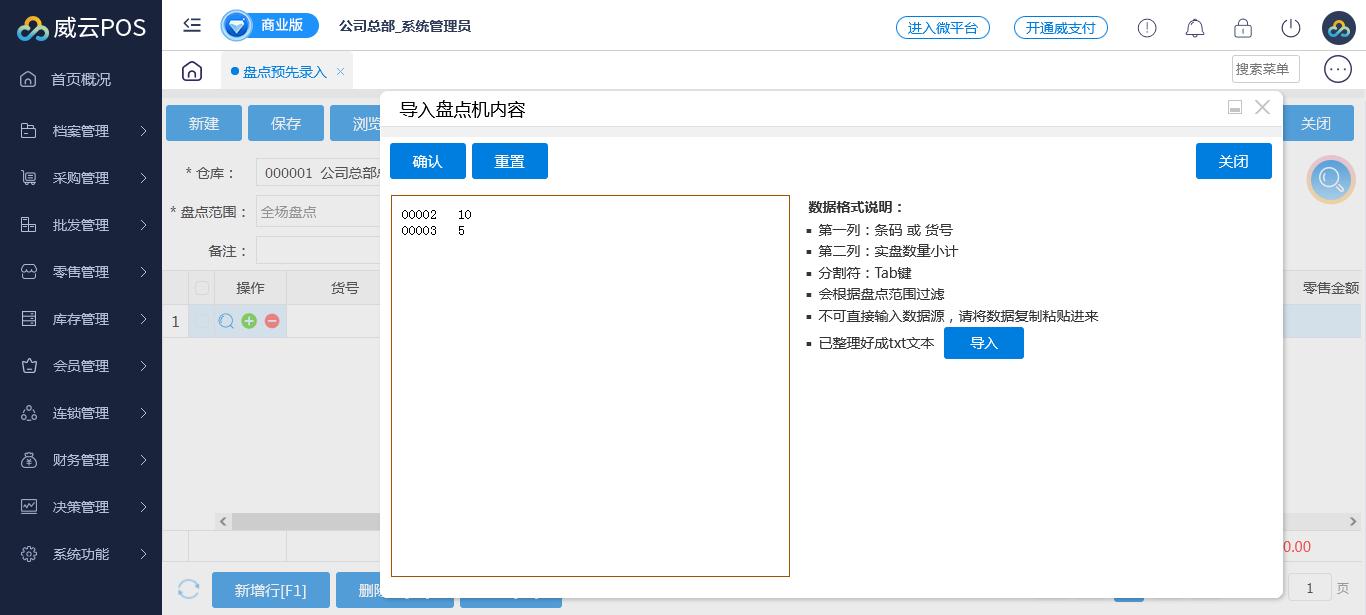
Task: Click the power logout icon
Action: pos(1290,28)
